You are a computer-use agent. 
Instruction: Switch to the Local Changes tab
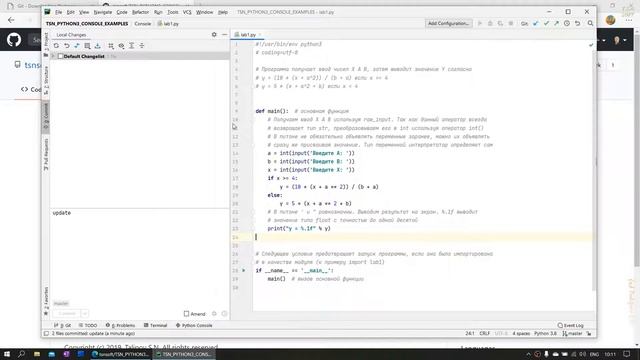coord(71,35)
